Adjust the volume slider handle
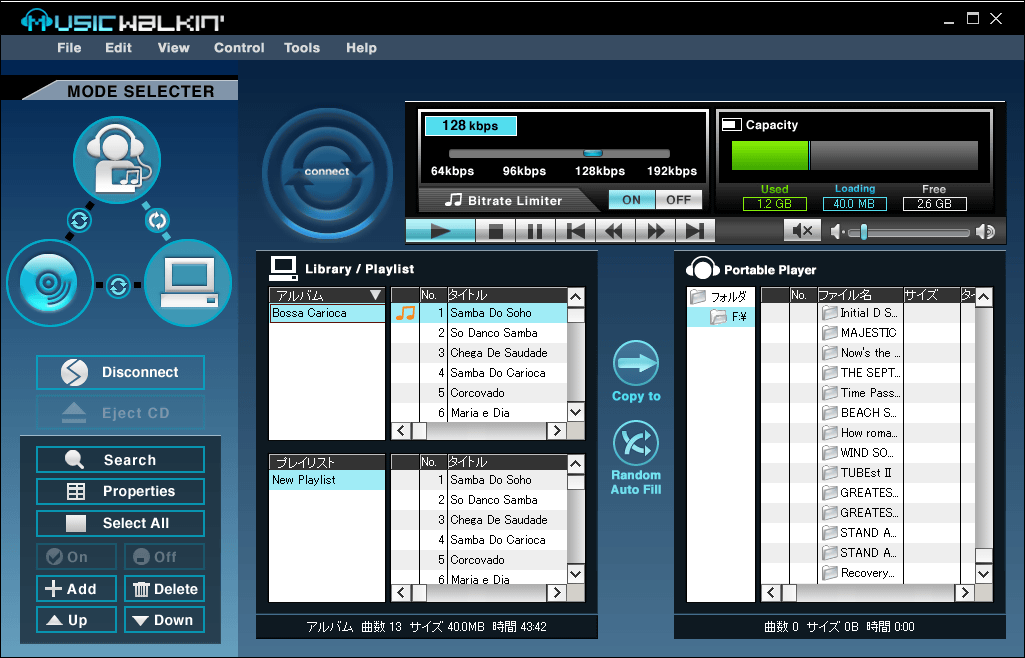The width and height of the screenshot is (1025, 658). (x=864, y=232)
